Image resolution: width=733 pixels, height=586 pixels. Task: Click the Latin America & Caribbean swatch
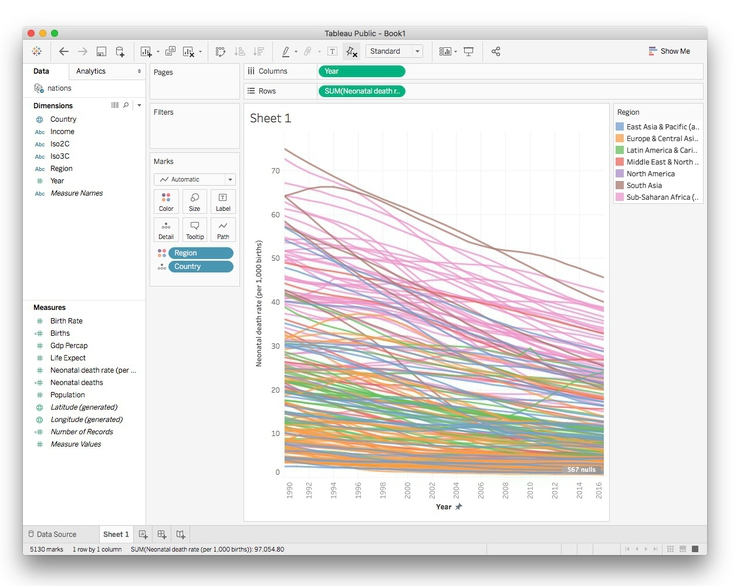pyautogui.click(x=620, y=150)
